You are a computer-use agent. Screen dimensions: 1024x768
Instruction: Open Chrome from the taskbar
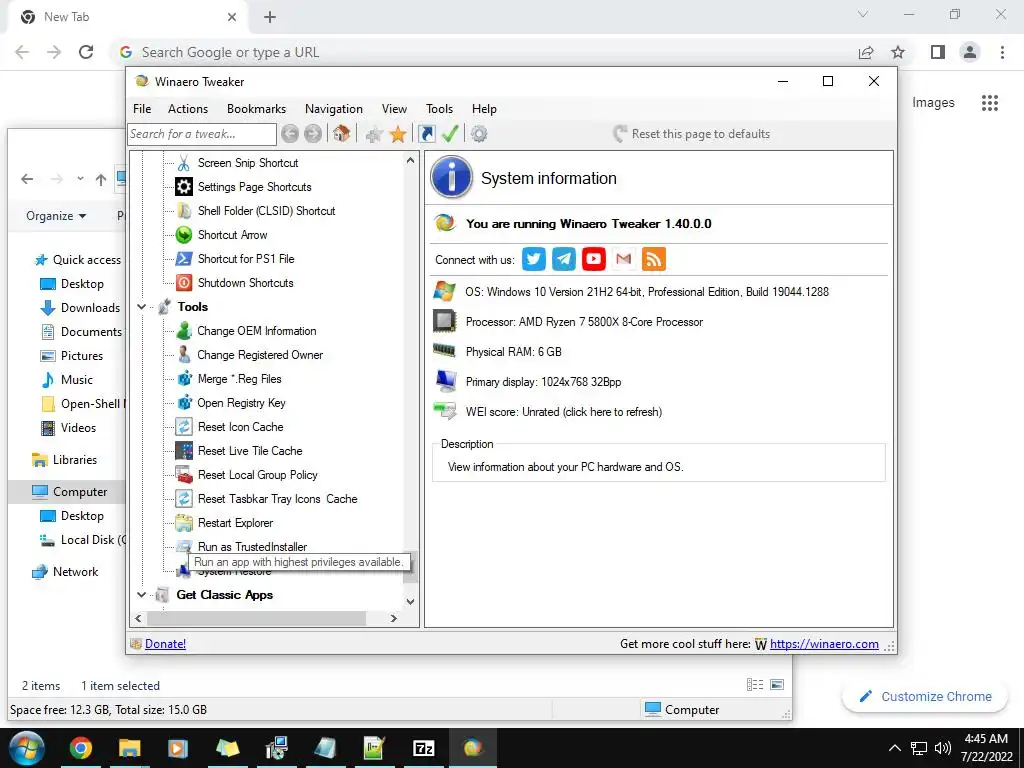click(x=81, y=748)
